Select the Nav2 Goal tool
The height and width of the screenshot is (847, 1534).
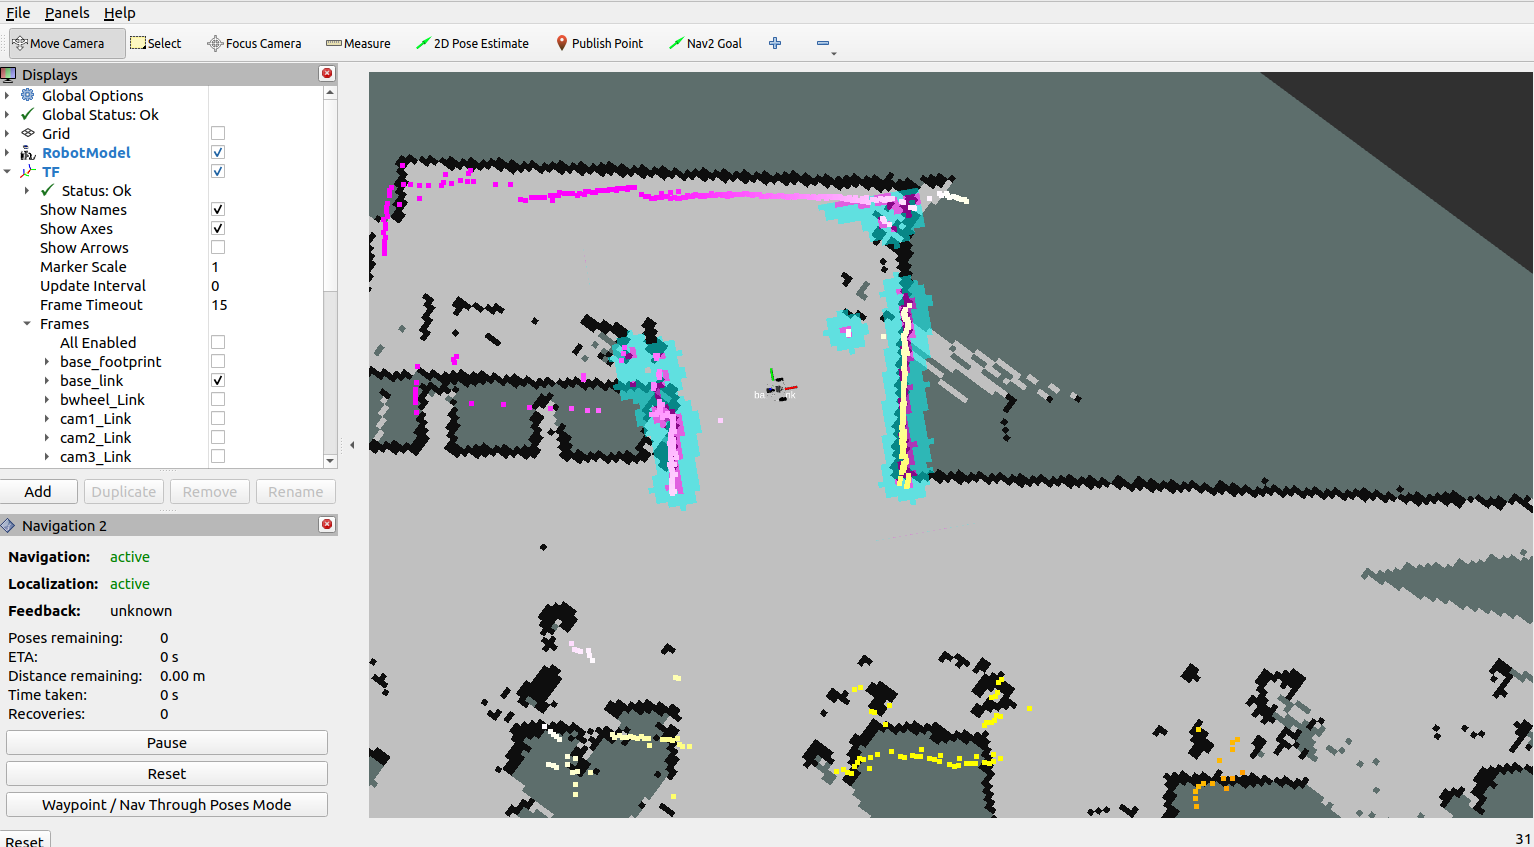[x=705, y=43]
